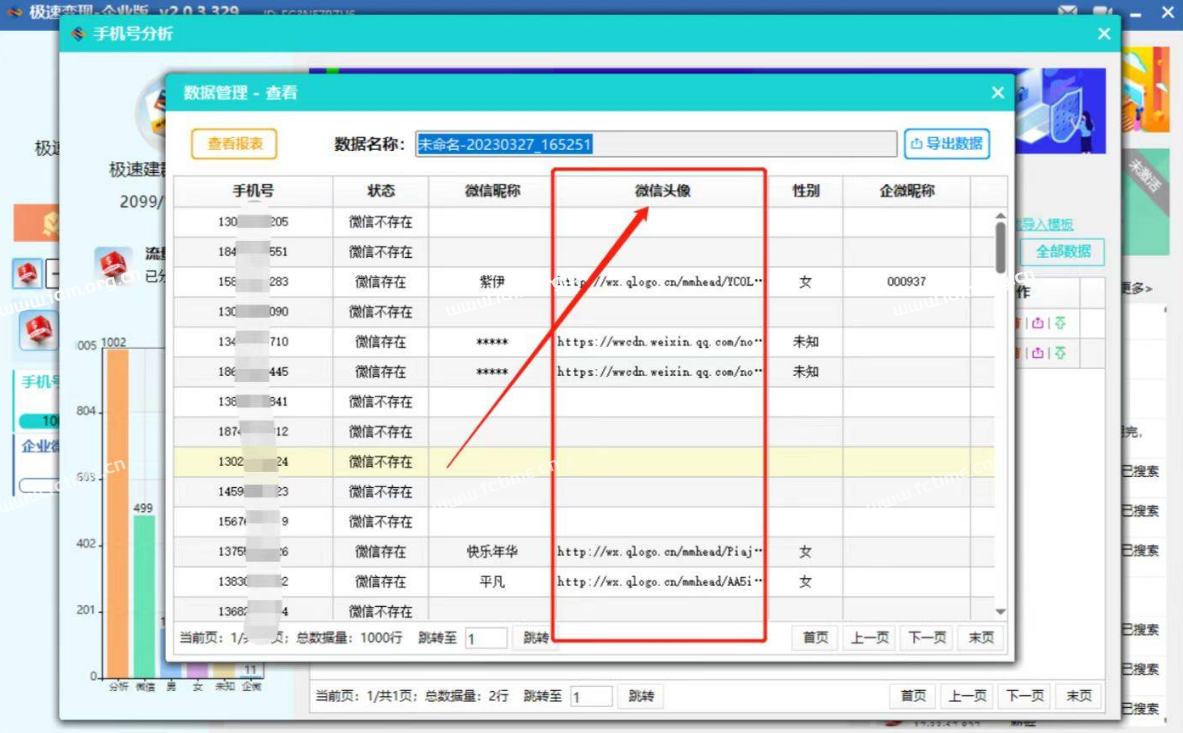Go to 首页 in the background pagination
1183x733 pixels.
click(x=913, y=696)
